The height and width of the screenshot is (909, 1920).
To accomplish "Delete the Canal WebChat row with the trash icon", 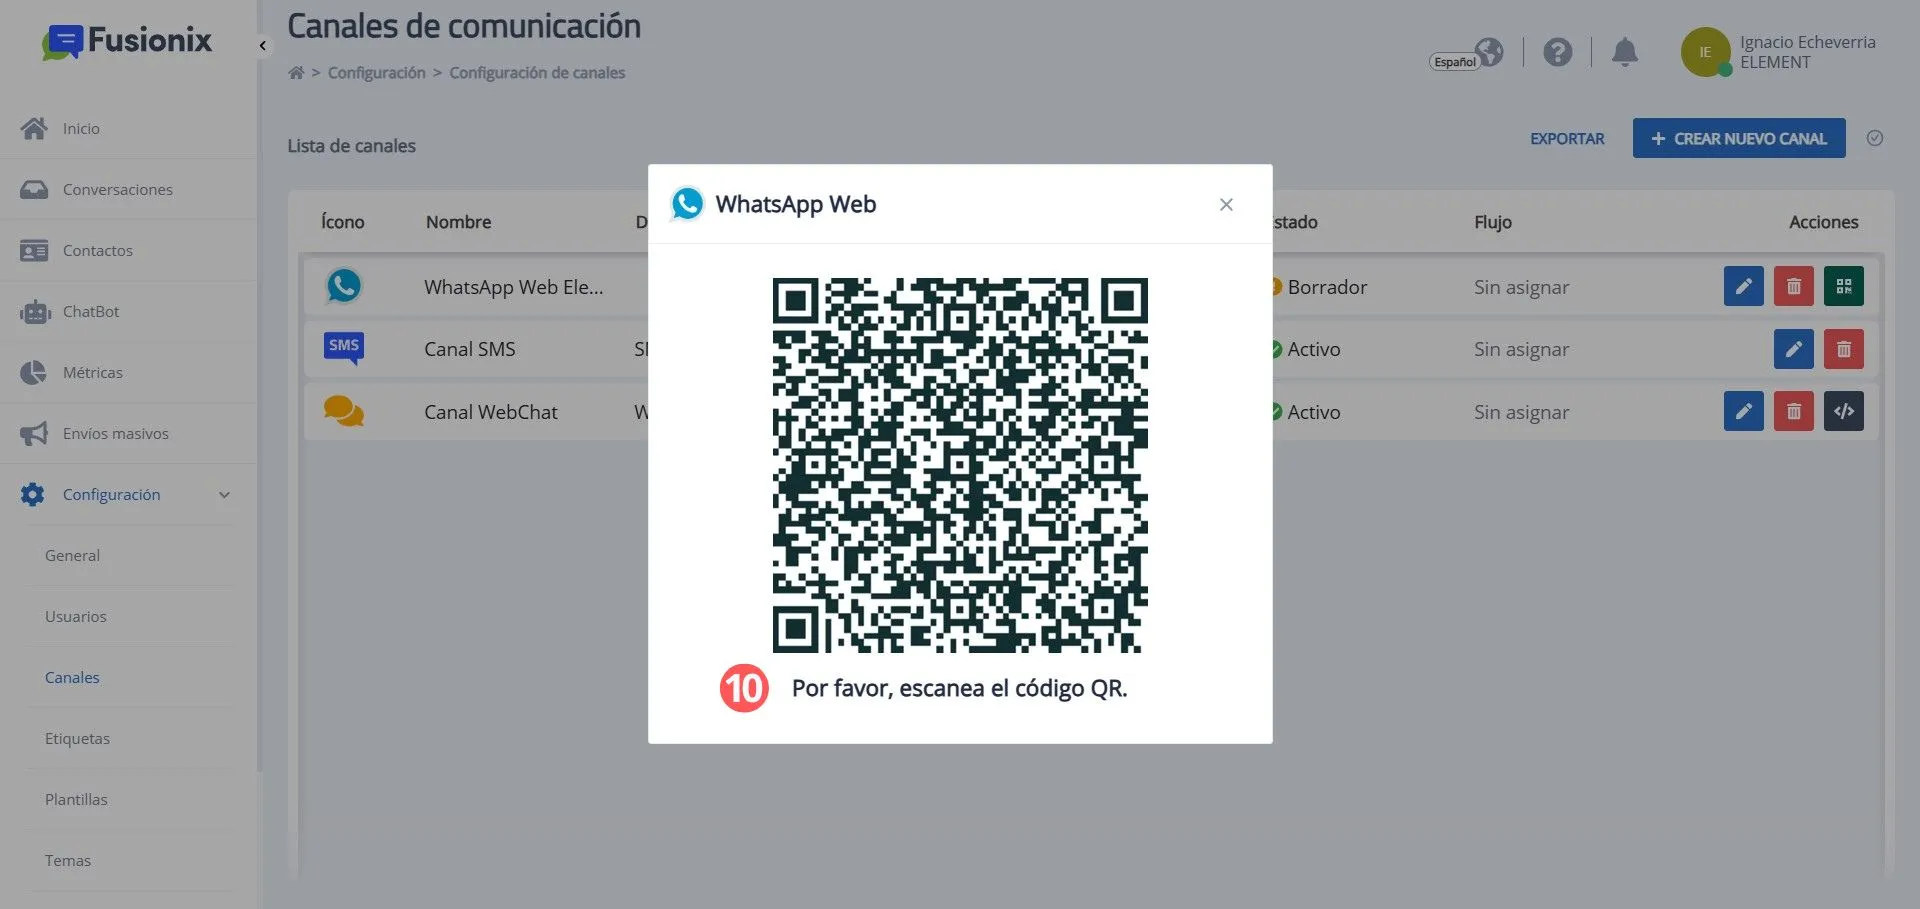I will (x=1794, y=411).
